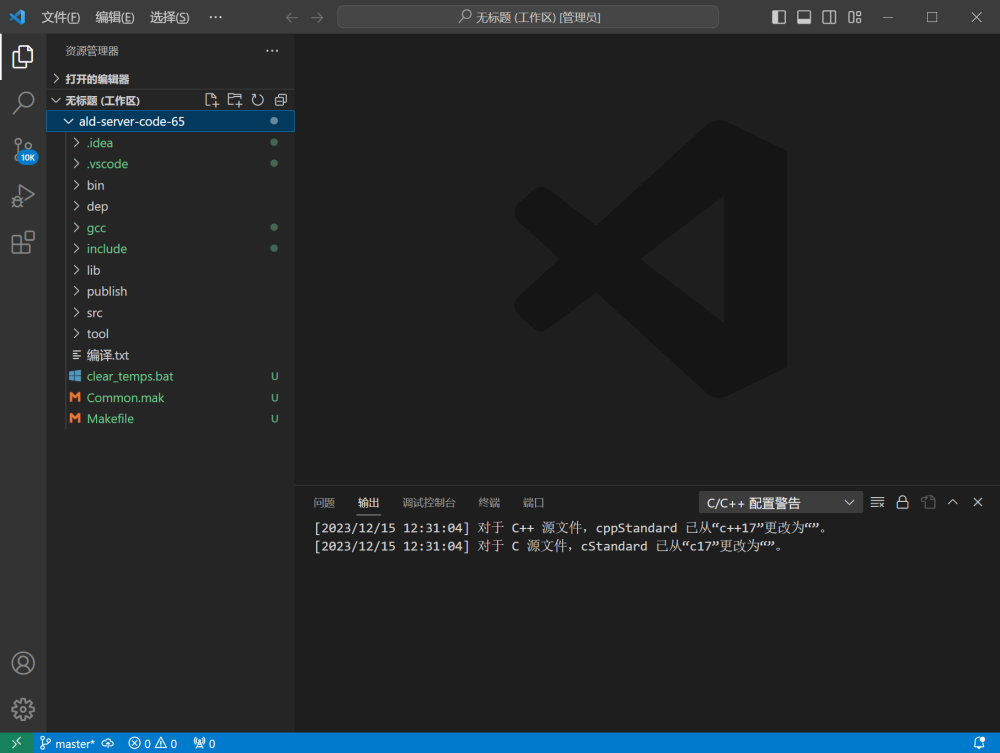Click the master* branch in status bar
This screenshot has height=753, width=1000.
pyautogui.click(x=68, y=743)
